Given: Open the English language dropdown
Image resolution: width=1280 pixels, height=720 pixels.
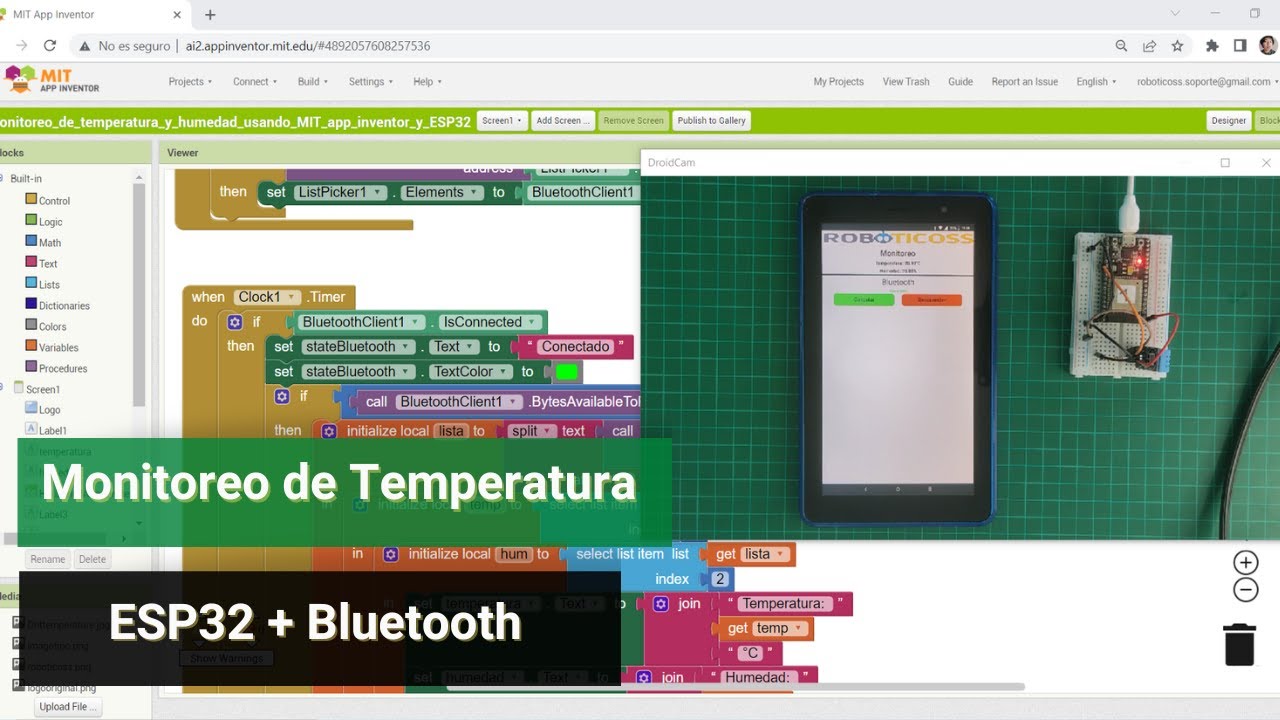Looking at the screenshot, I should pyautogui.click(x=1096, y=82).
